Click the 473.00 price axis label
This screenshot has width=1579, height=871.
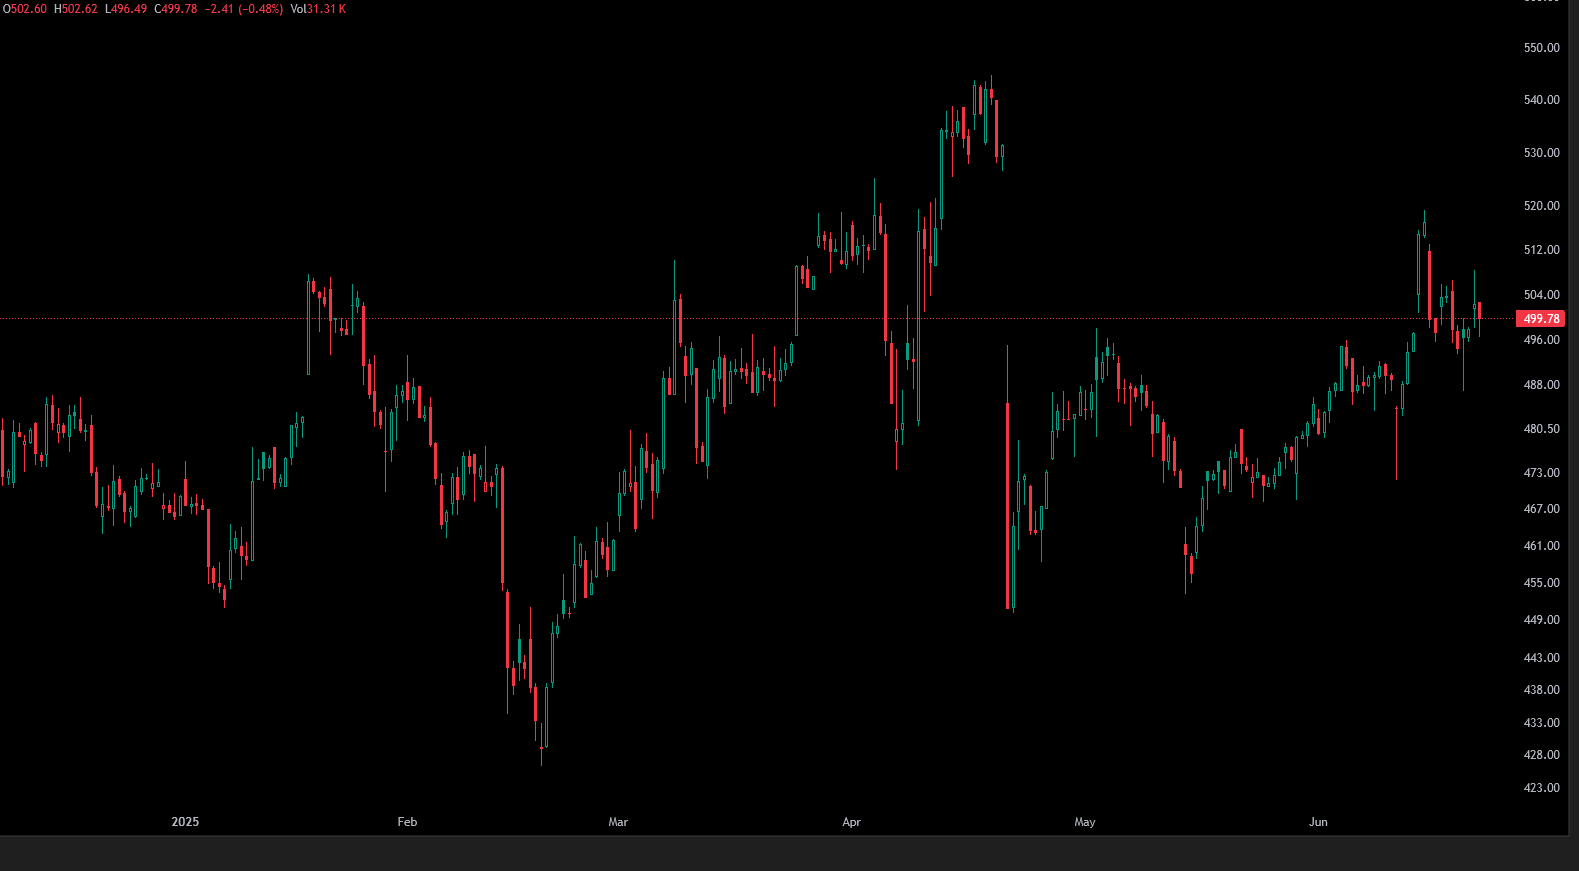(1541, 473)
